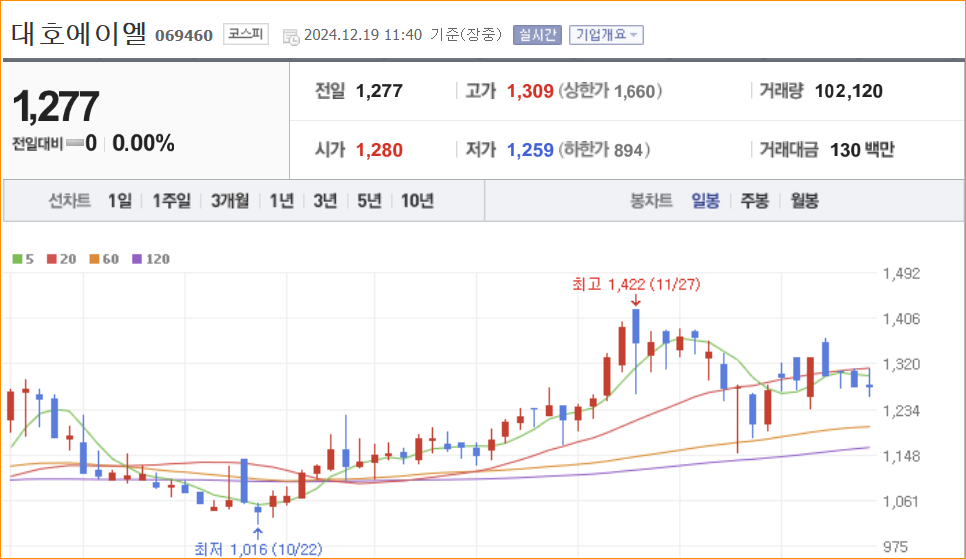Select the 1일 line chart tab
966x559 pixels.
120,201
